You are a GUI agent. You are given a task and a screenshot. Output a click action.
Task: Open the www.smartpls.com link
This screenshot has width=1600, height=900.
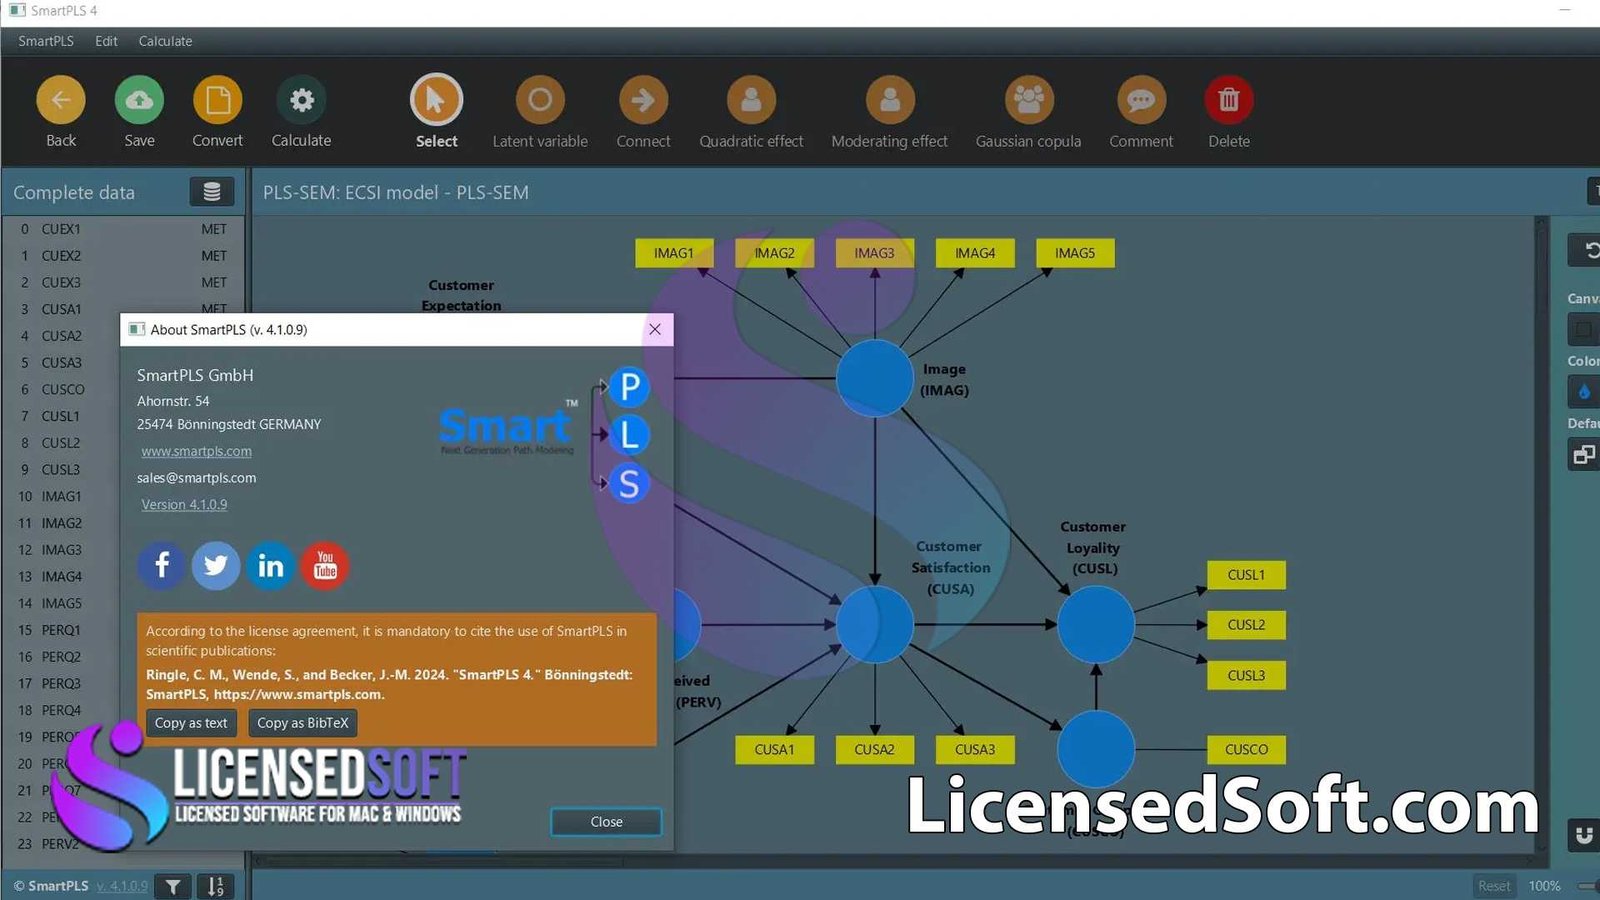point(196,451)
